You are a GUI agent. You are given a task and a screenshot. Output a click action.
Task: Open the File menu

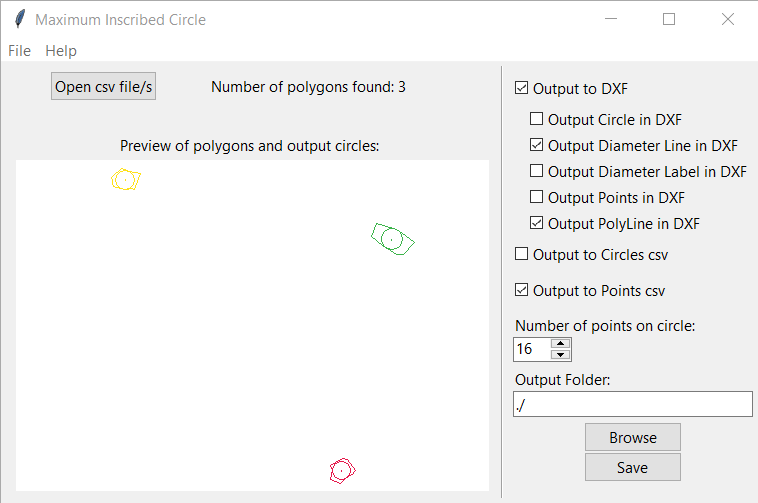tap(19, 51)
